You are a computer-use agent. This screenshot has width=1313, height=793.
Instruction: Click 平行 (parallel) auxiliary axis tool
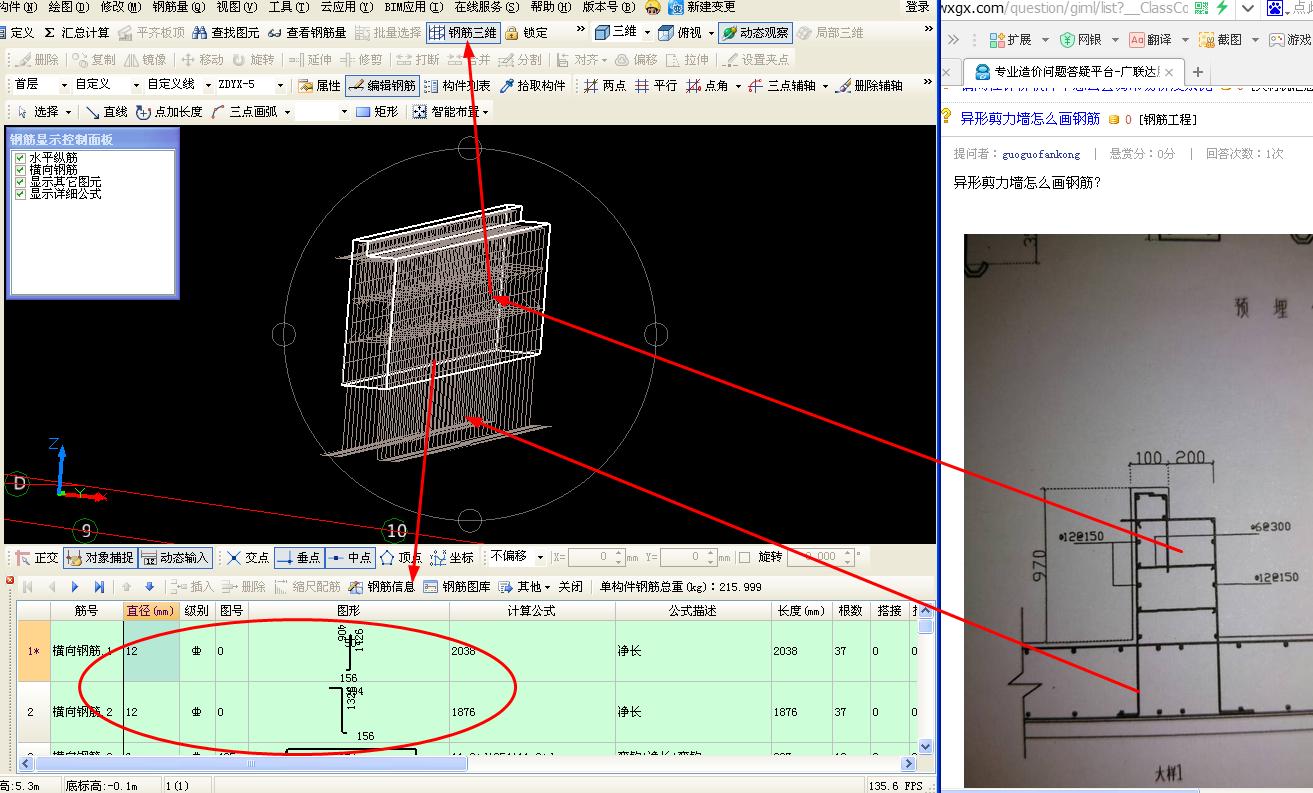[656, 85]
